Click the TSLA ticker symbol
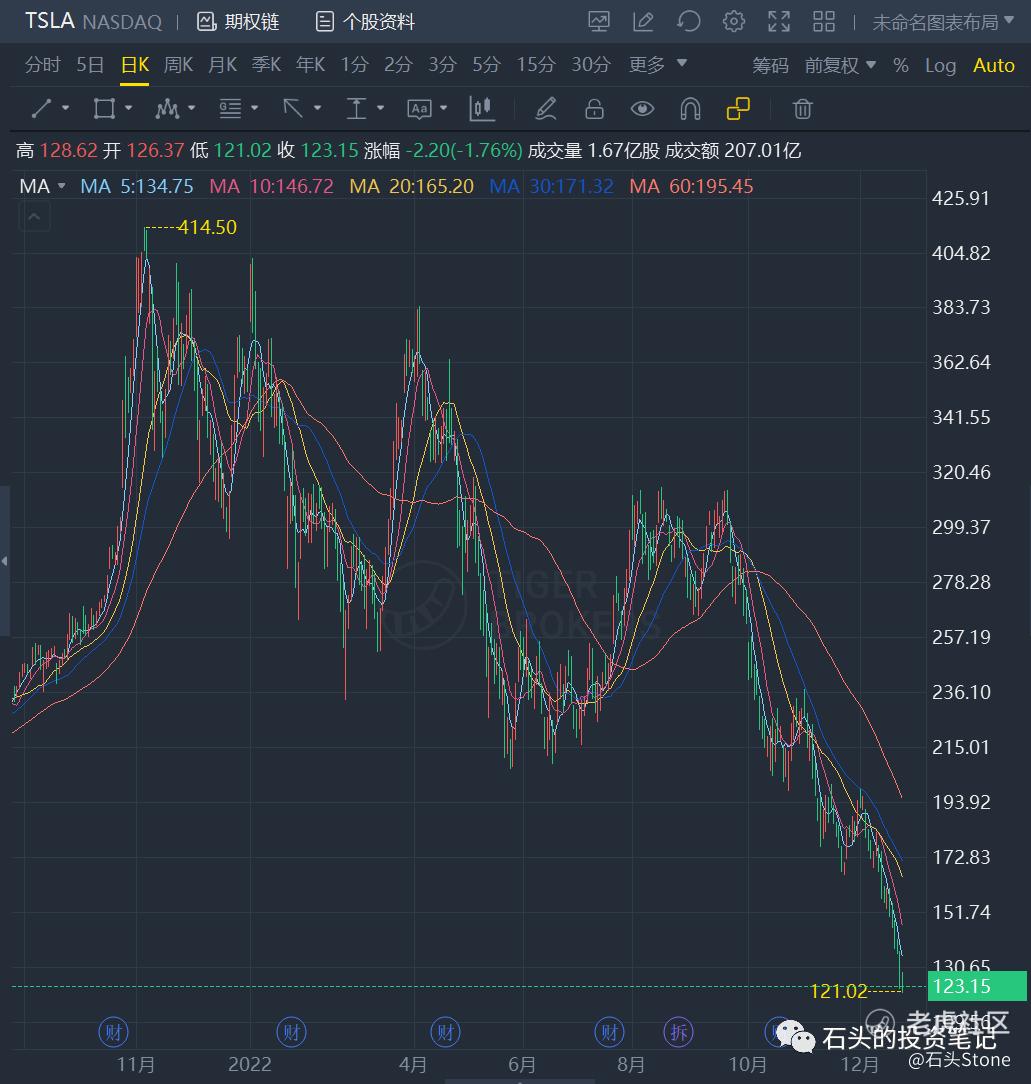1031x1084 pixels. click(50, 21)
